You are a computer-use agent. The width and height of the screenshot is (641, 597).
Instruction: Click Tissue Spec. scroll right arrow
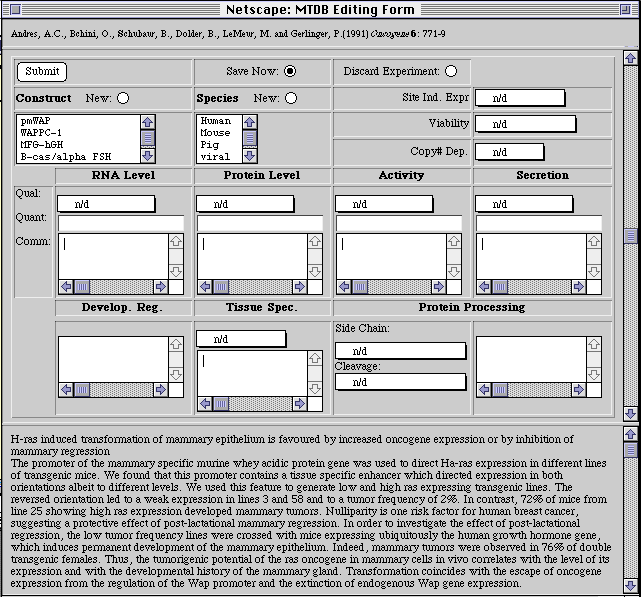tap(300, 404)
